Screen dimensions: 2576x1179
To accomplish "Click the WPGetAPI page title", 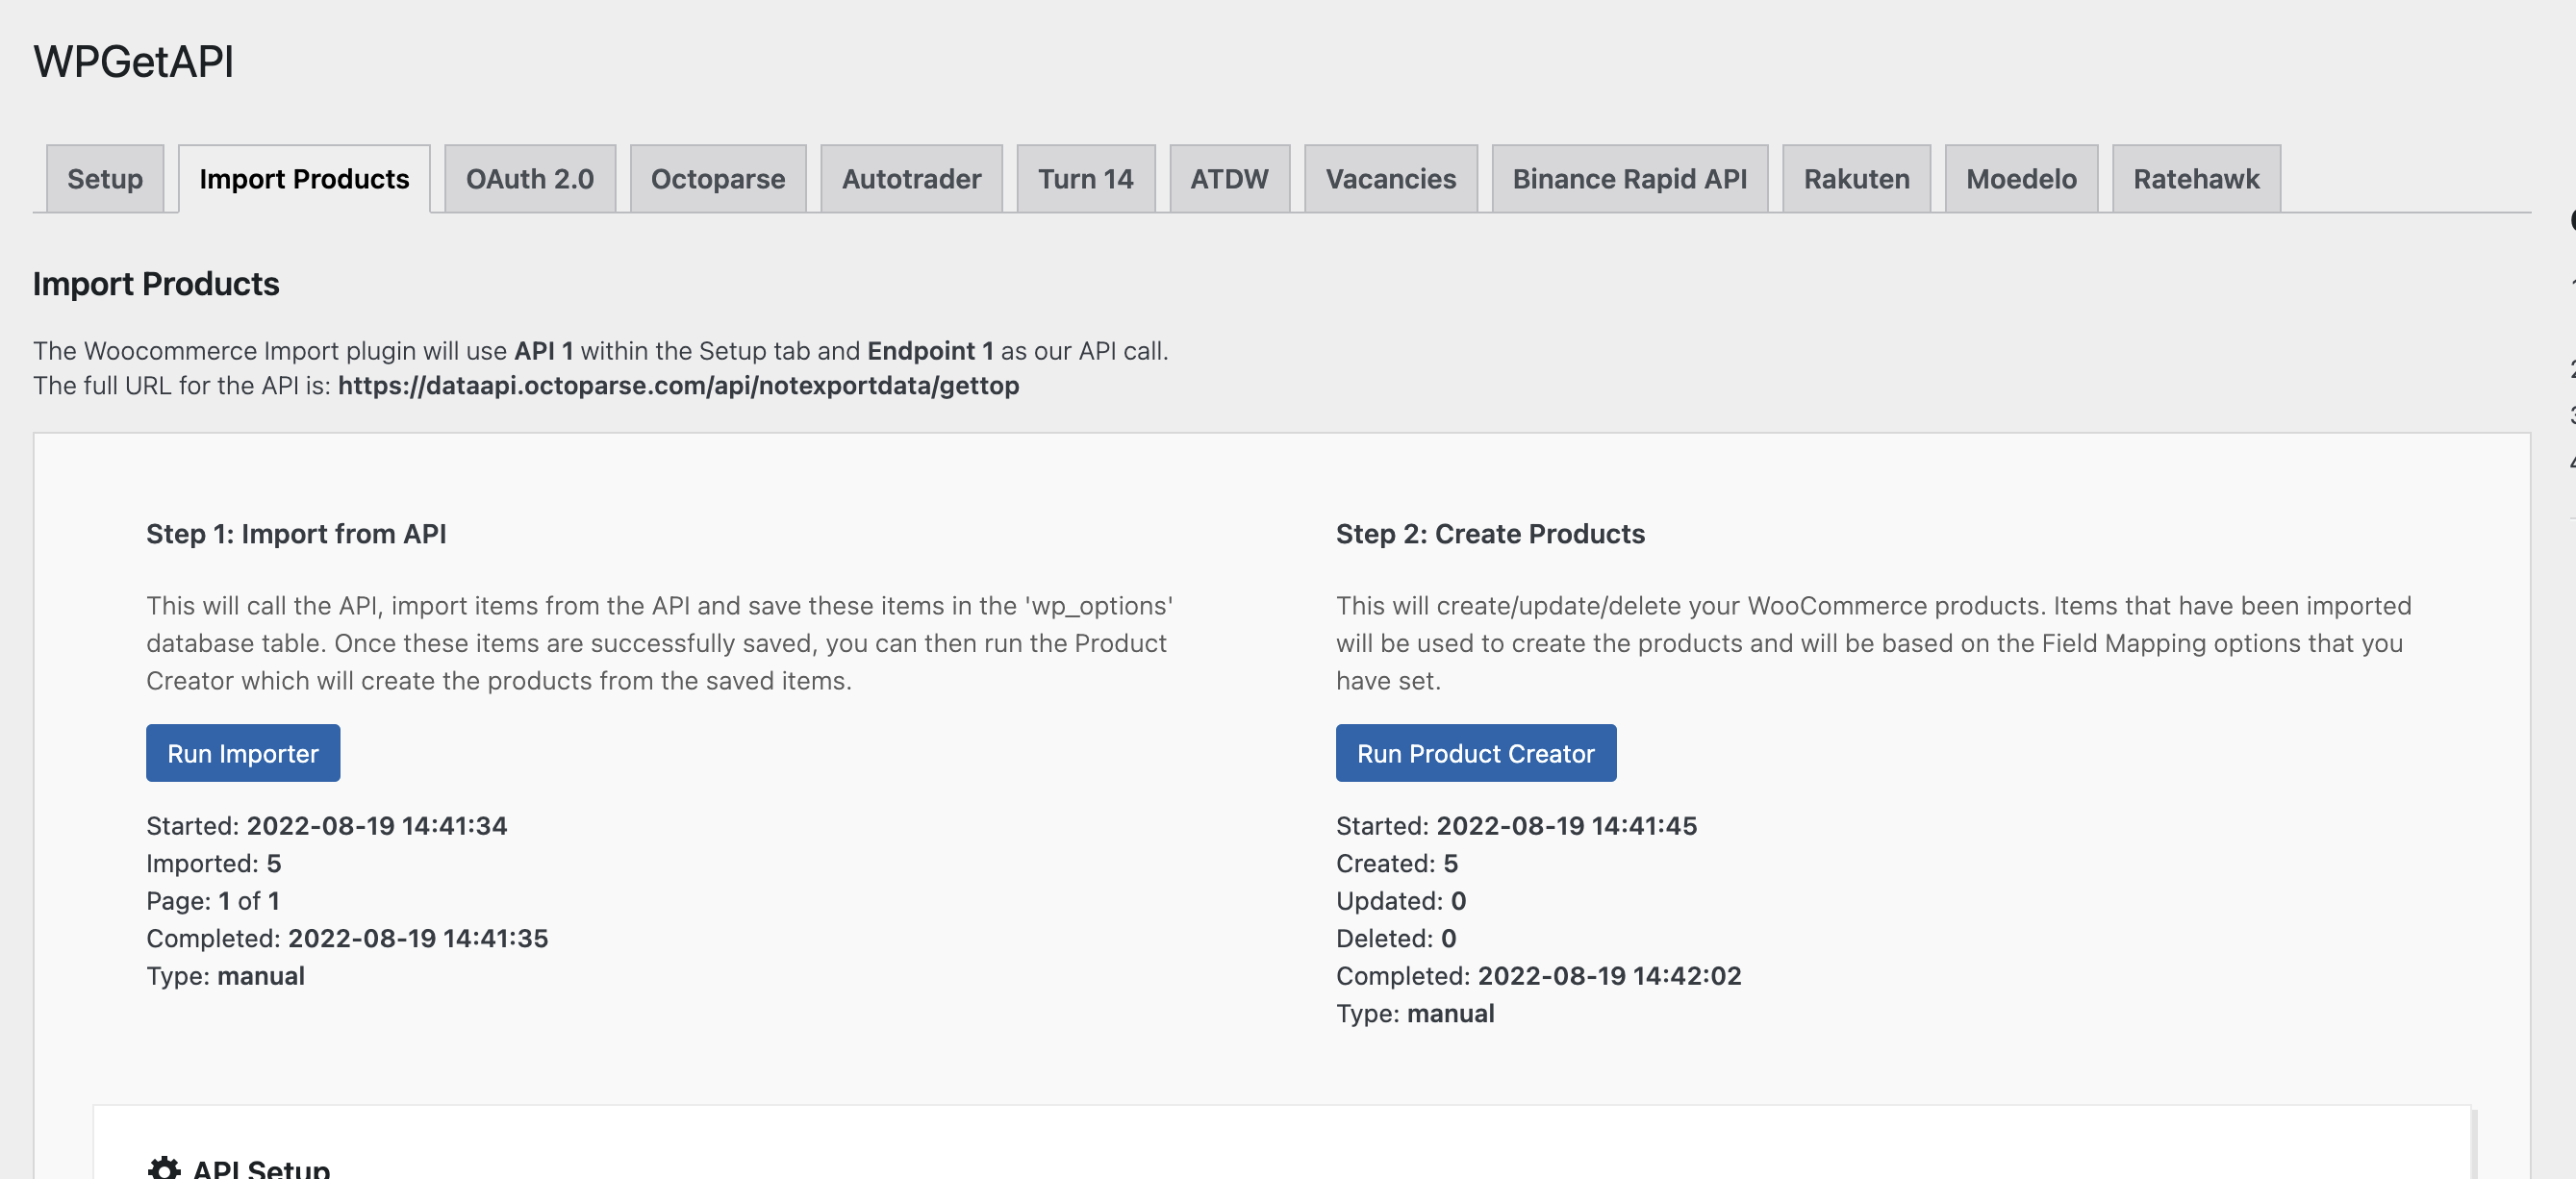I will click(133, 62).
